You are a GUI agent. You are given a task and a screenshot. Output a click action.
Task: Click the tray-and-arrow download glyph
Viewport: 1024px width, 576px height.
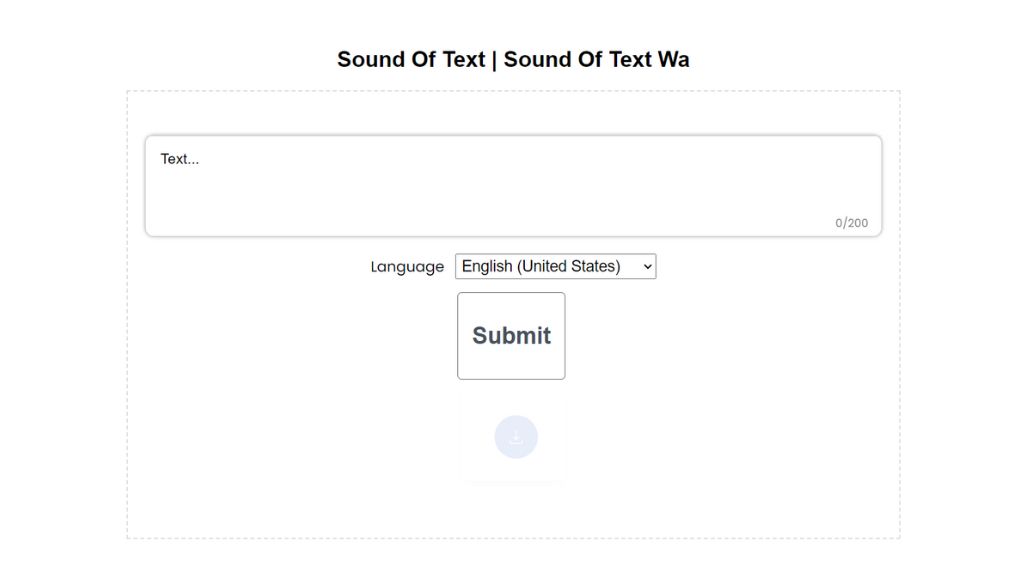click(x=516, y=437)
